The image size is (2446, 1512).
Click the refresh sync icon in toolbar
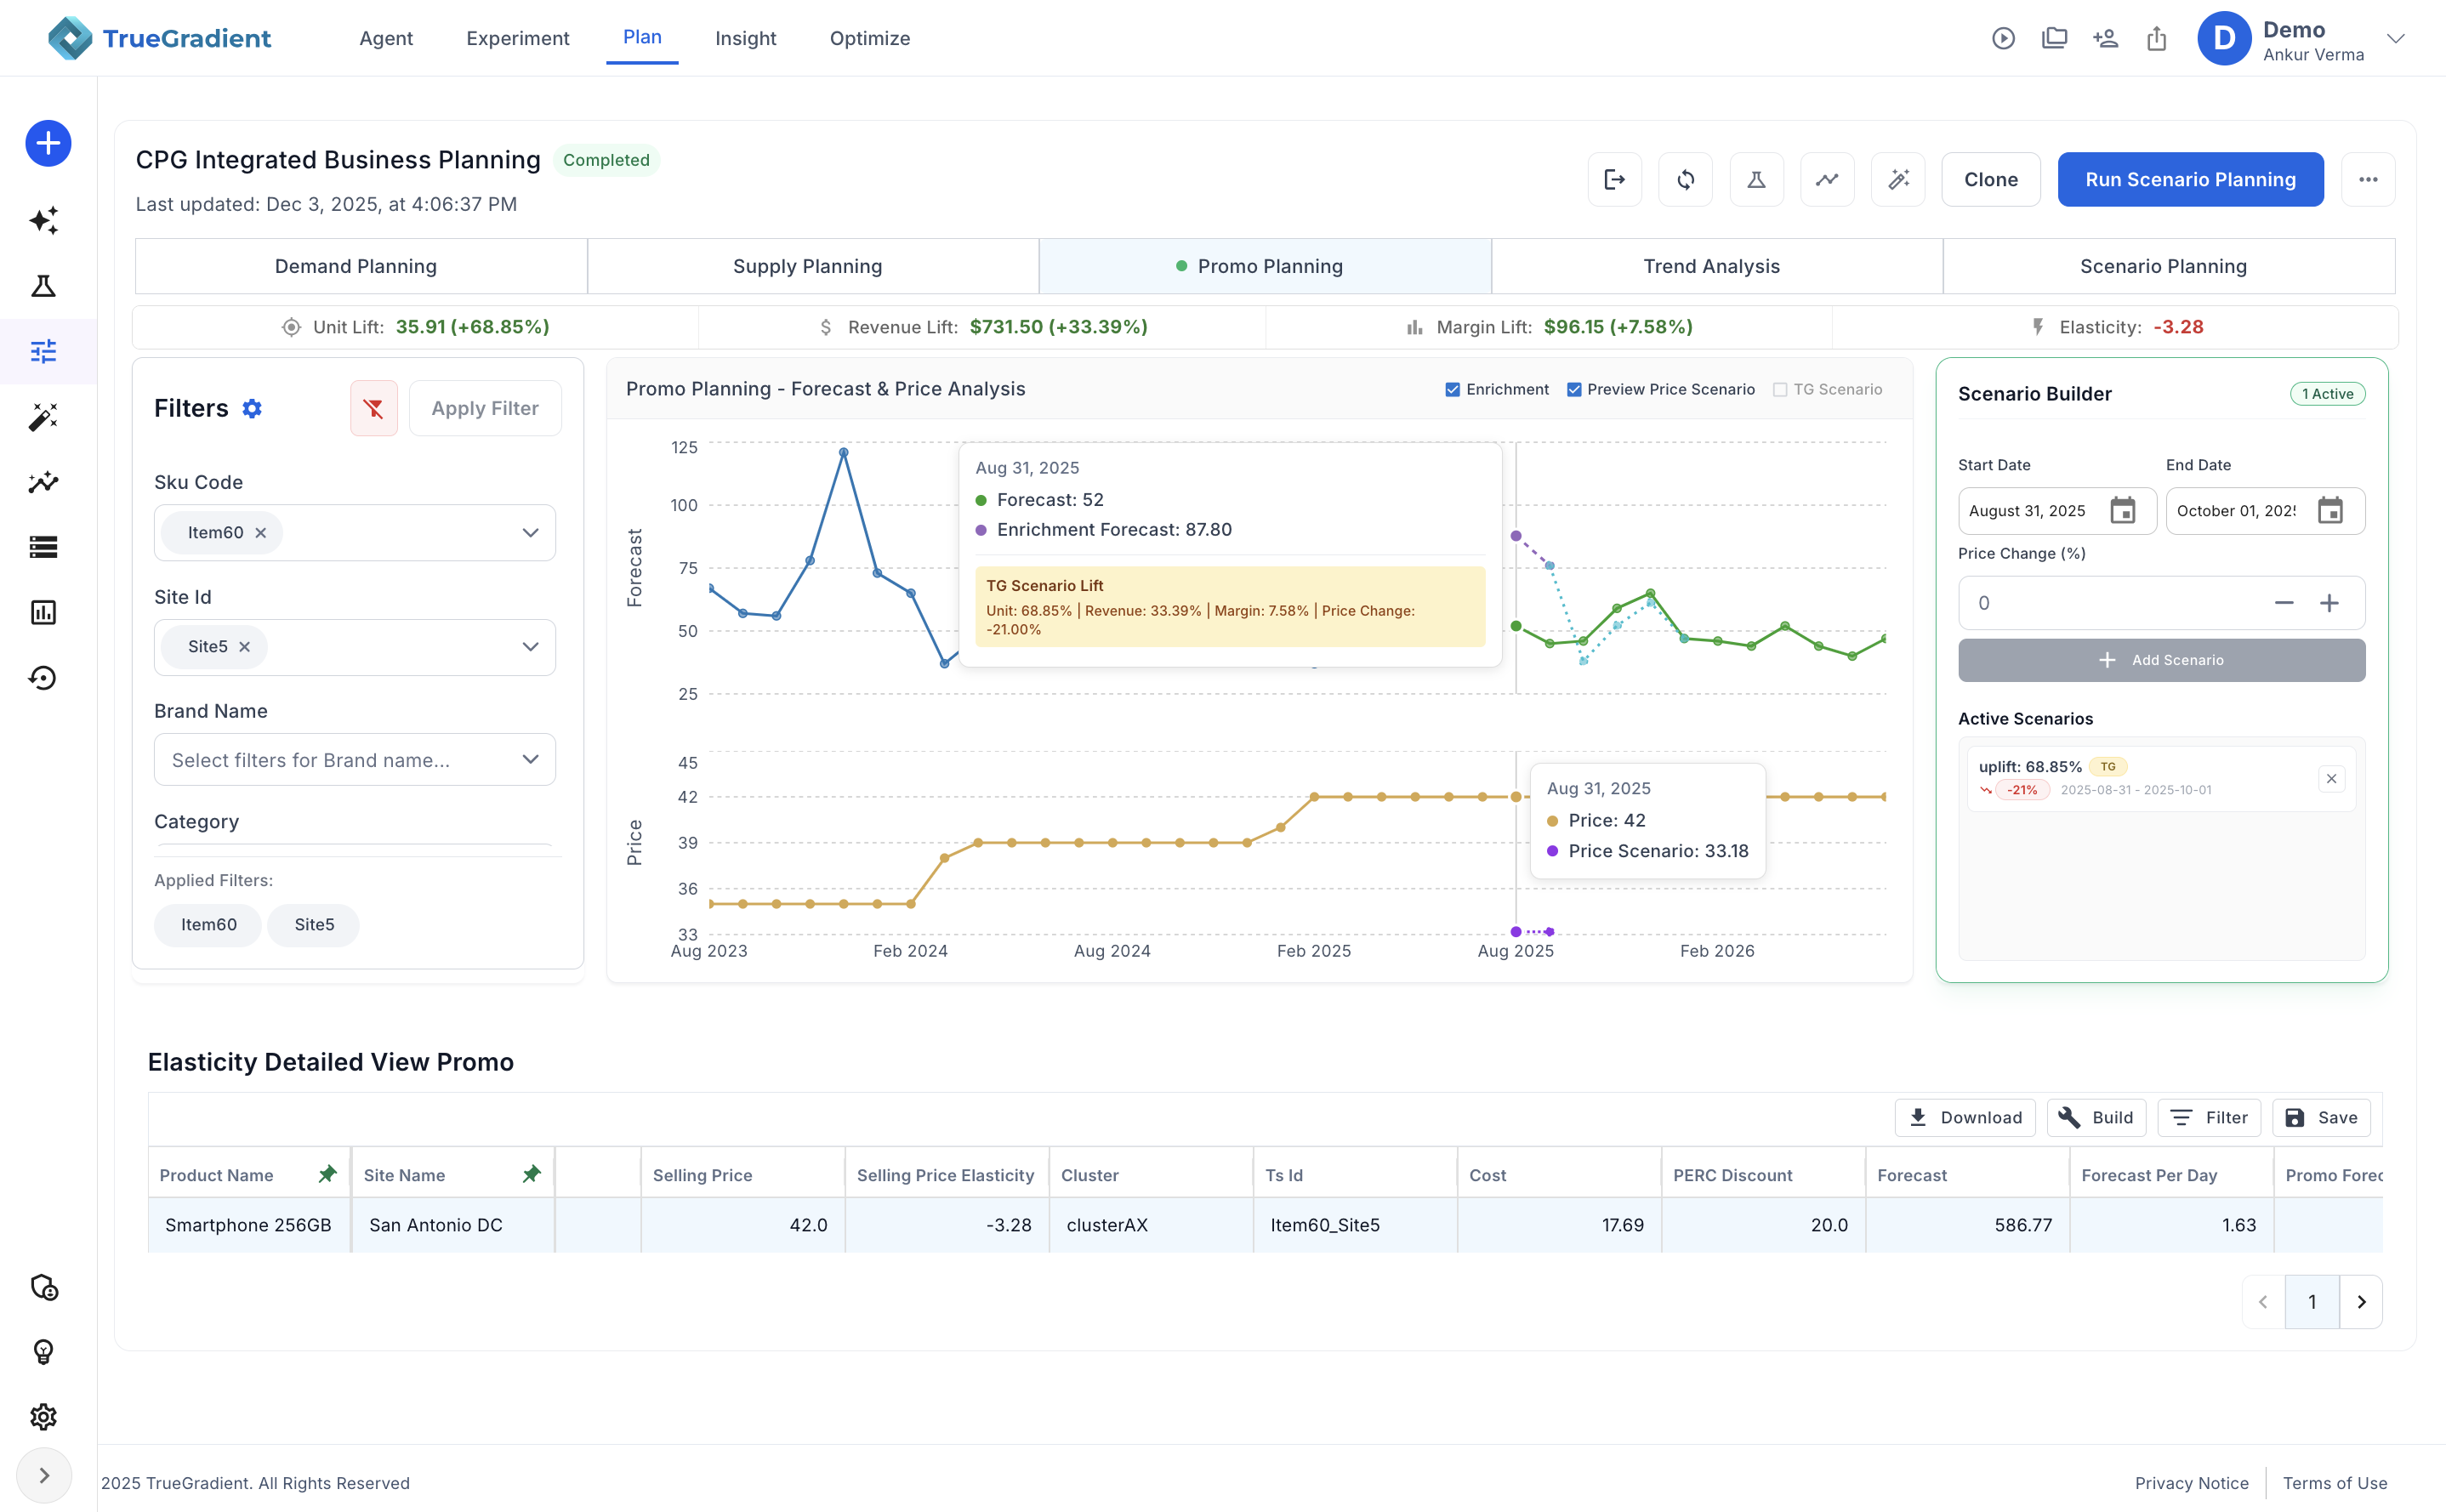coord(1685,180)
